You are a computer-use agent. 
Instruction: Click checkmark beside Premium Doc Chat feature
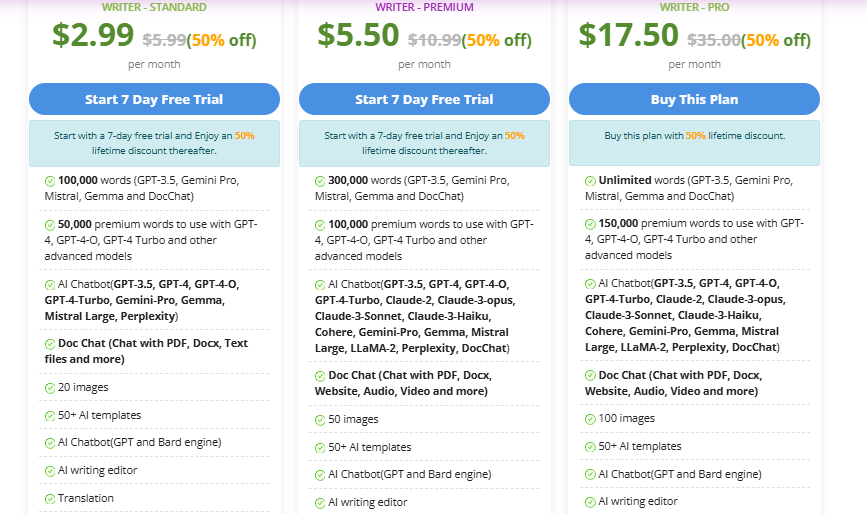coord(320,376)
